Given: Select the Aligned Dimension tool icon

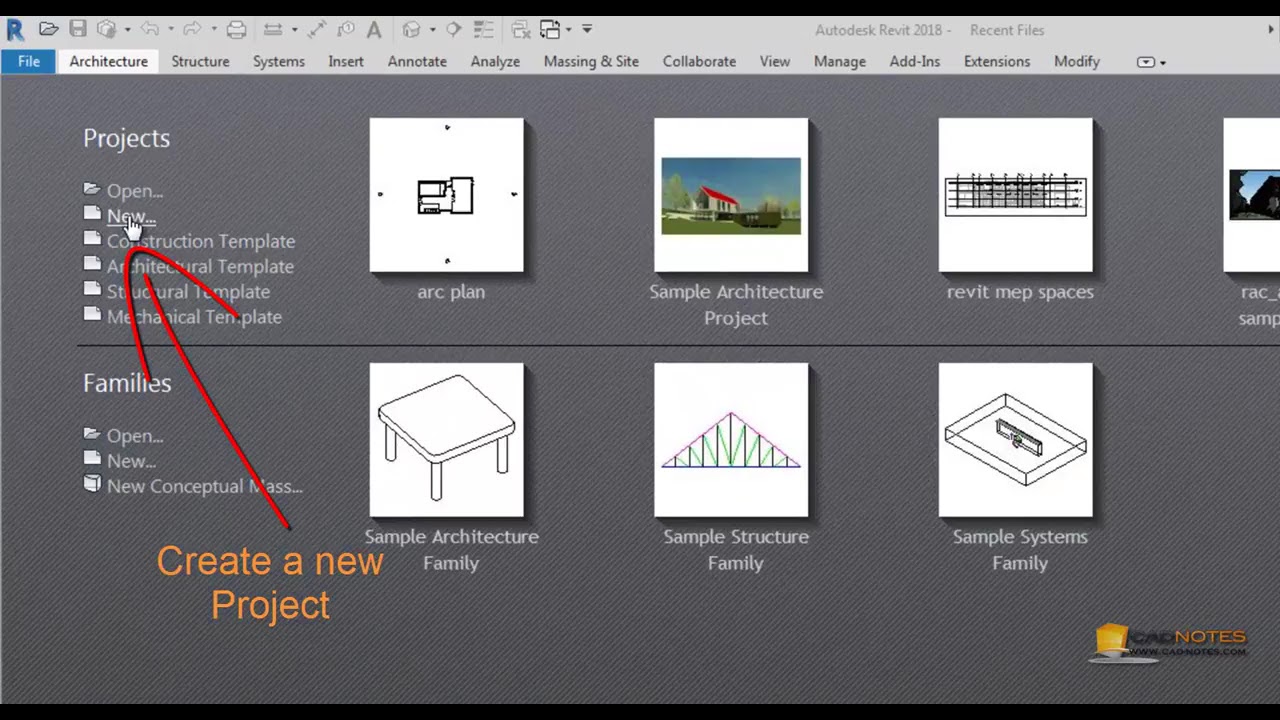Looking at the screenshot, I should point(317,29).
